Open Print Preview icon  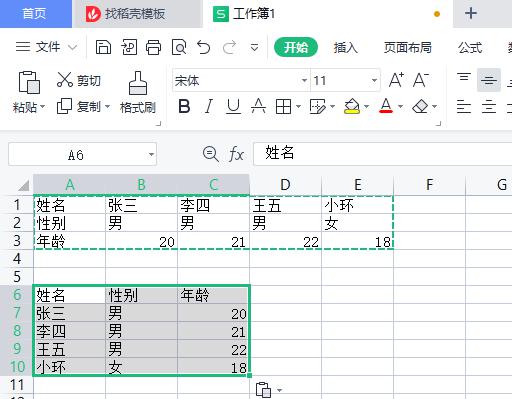(179, 47)
